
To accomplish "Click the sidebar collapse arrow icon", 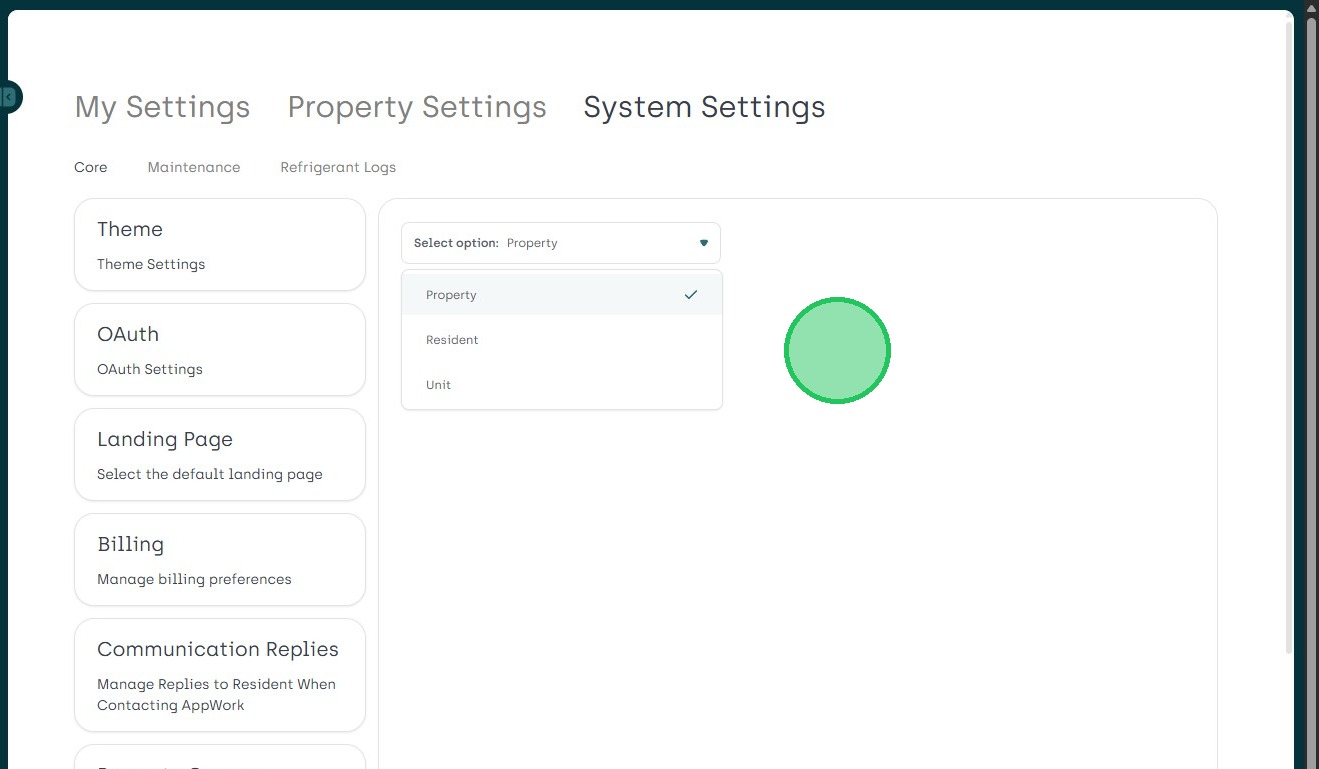I will click(8, 97).
